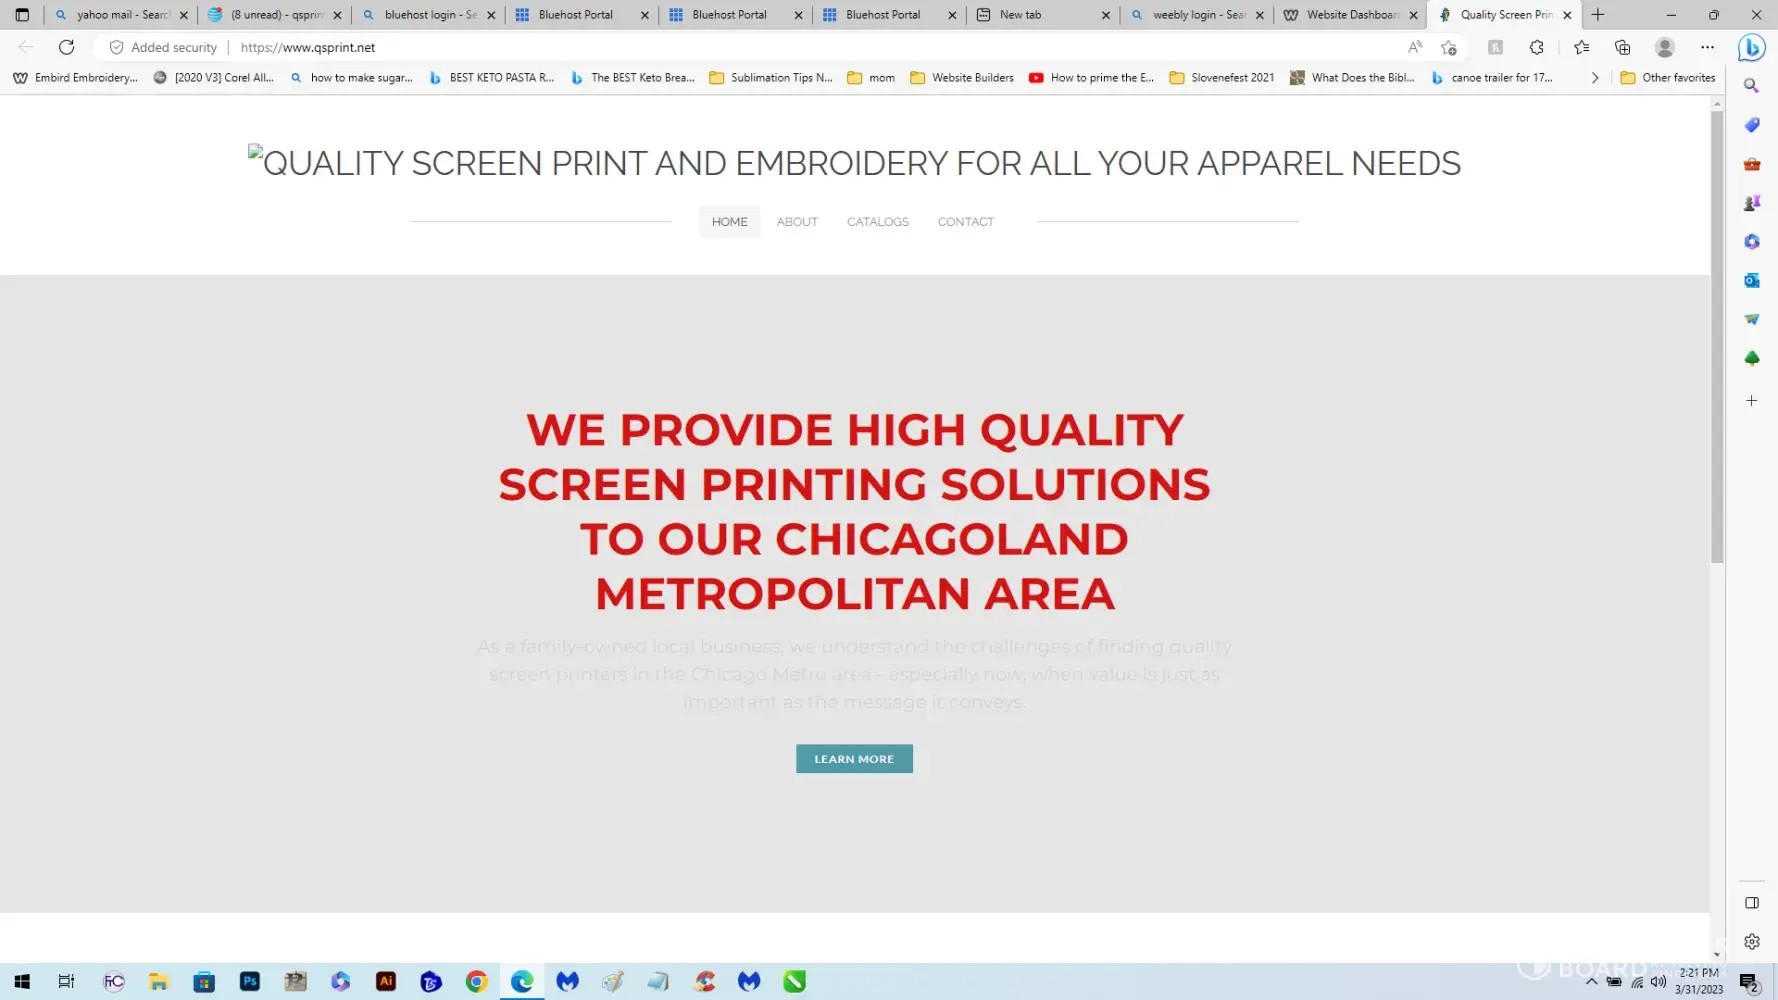Add this page to favorites star icon
Screen dimensions: 1778x1000
coord(1449,47)
